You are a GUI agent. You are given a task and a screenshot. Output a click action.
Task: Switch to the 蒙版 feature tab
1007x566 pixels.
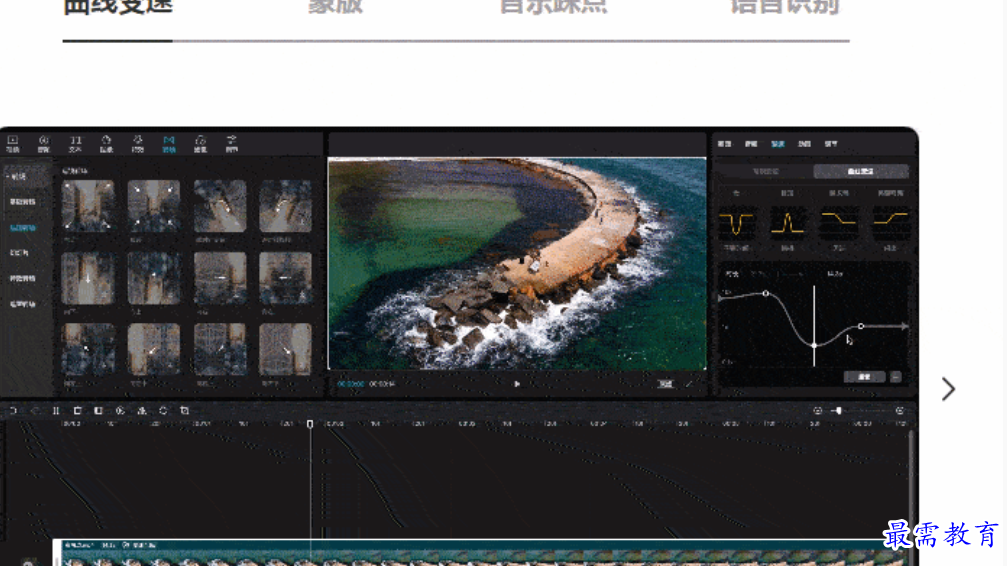pos(335,6)
